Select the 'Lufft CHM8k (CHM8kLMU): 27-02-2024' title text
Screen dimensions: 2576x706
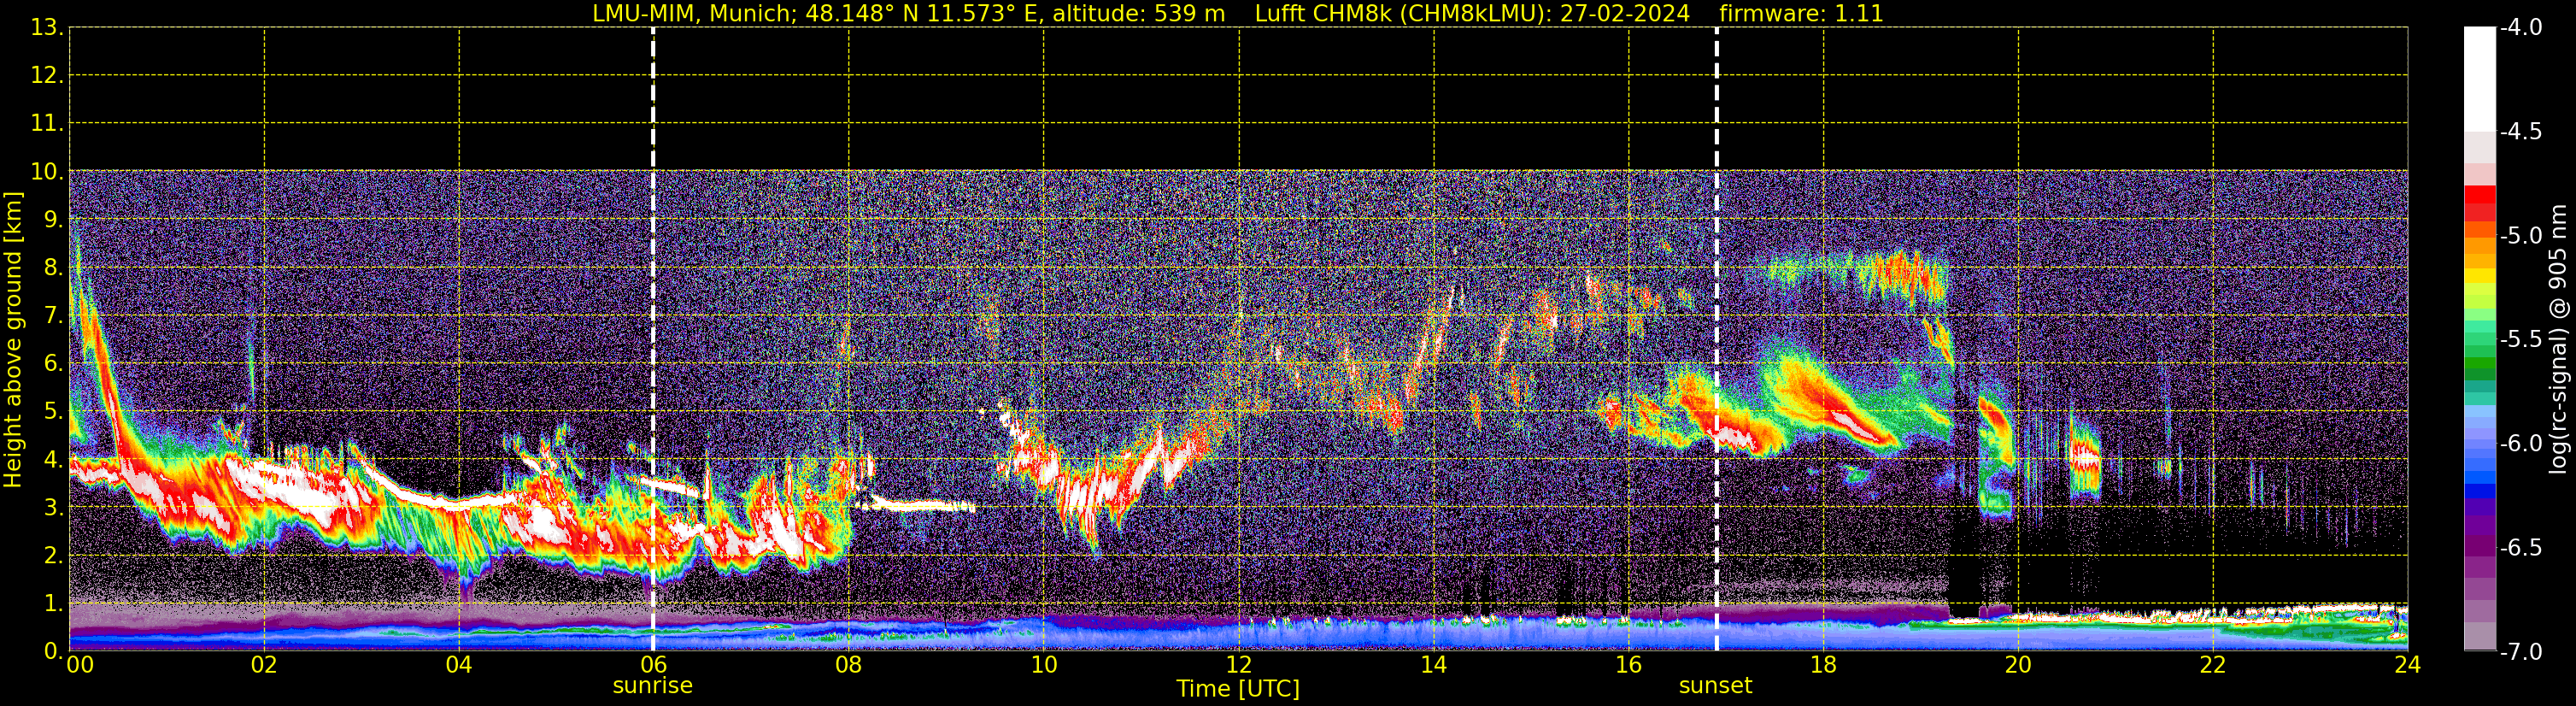coord(1472,14)
